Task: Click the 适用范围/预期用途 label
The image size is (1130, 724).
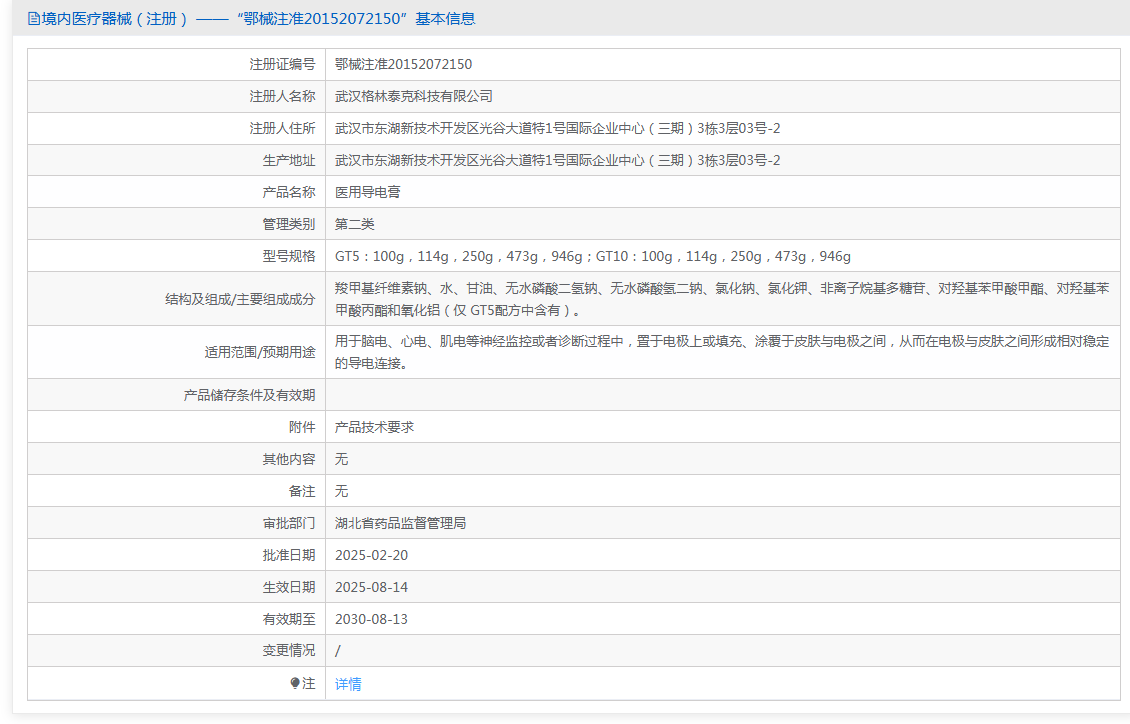Action: pyautogui.click(x=260, y=352)
